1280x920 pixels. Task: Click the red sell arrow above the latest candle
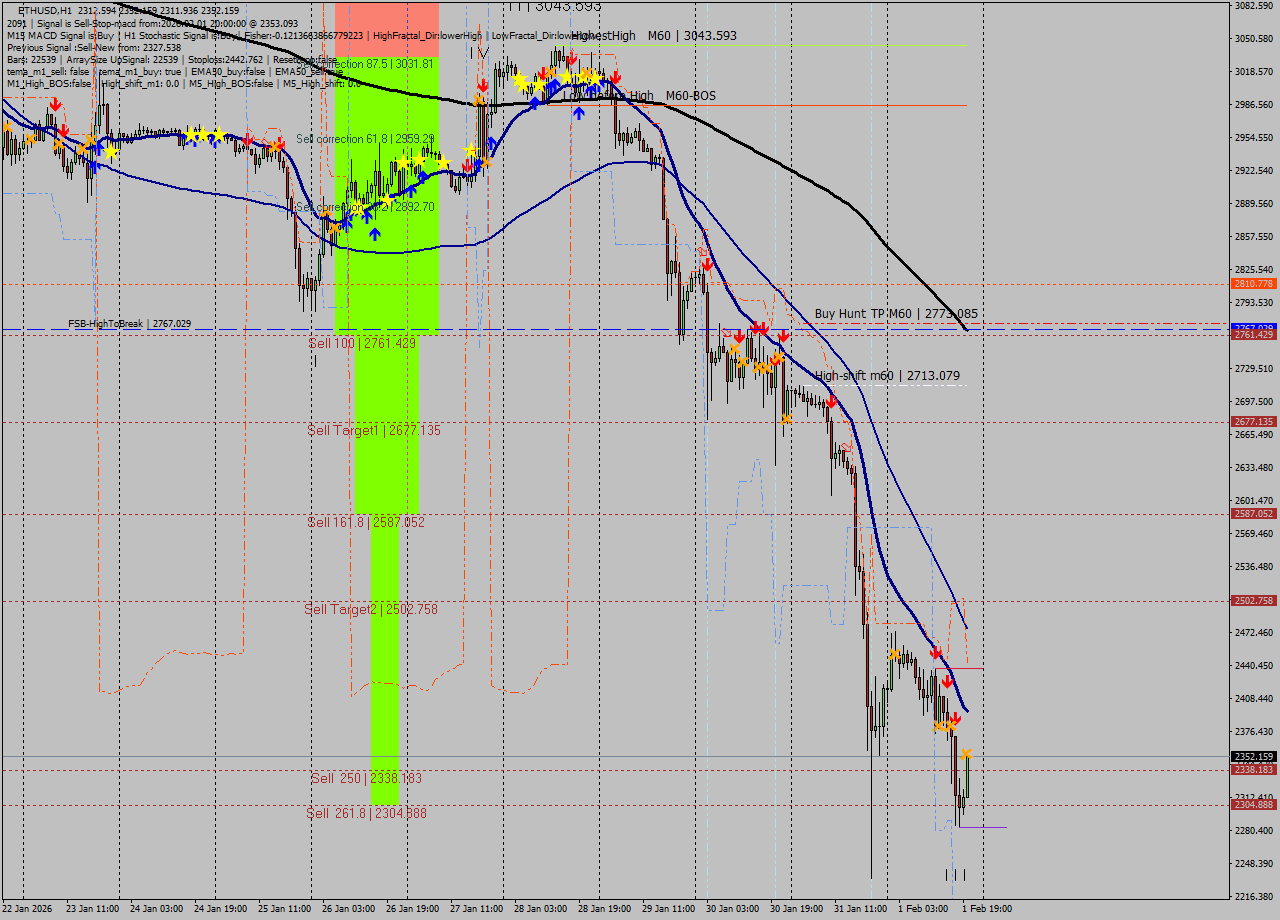(x=957, y=716)
